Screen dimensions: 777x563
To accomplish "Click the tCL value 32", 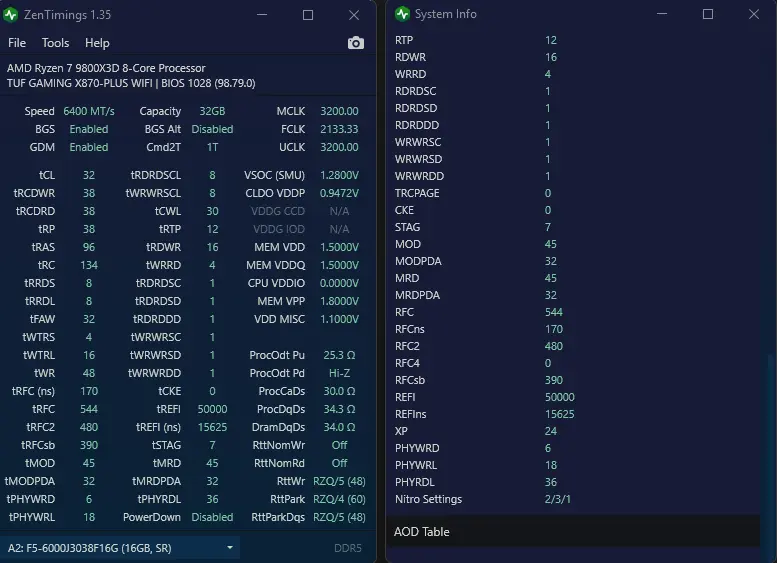I will coord(89,175).
